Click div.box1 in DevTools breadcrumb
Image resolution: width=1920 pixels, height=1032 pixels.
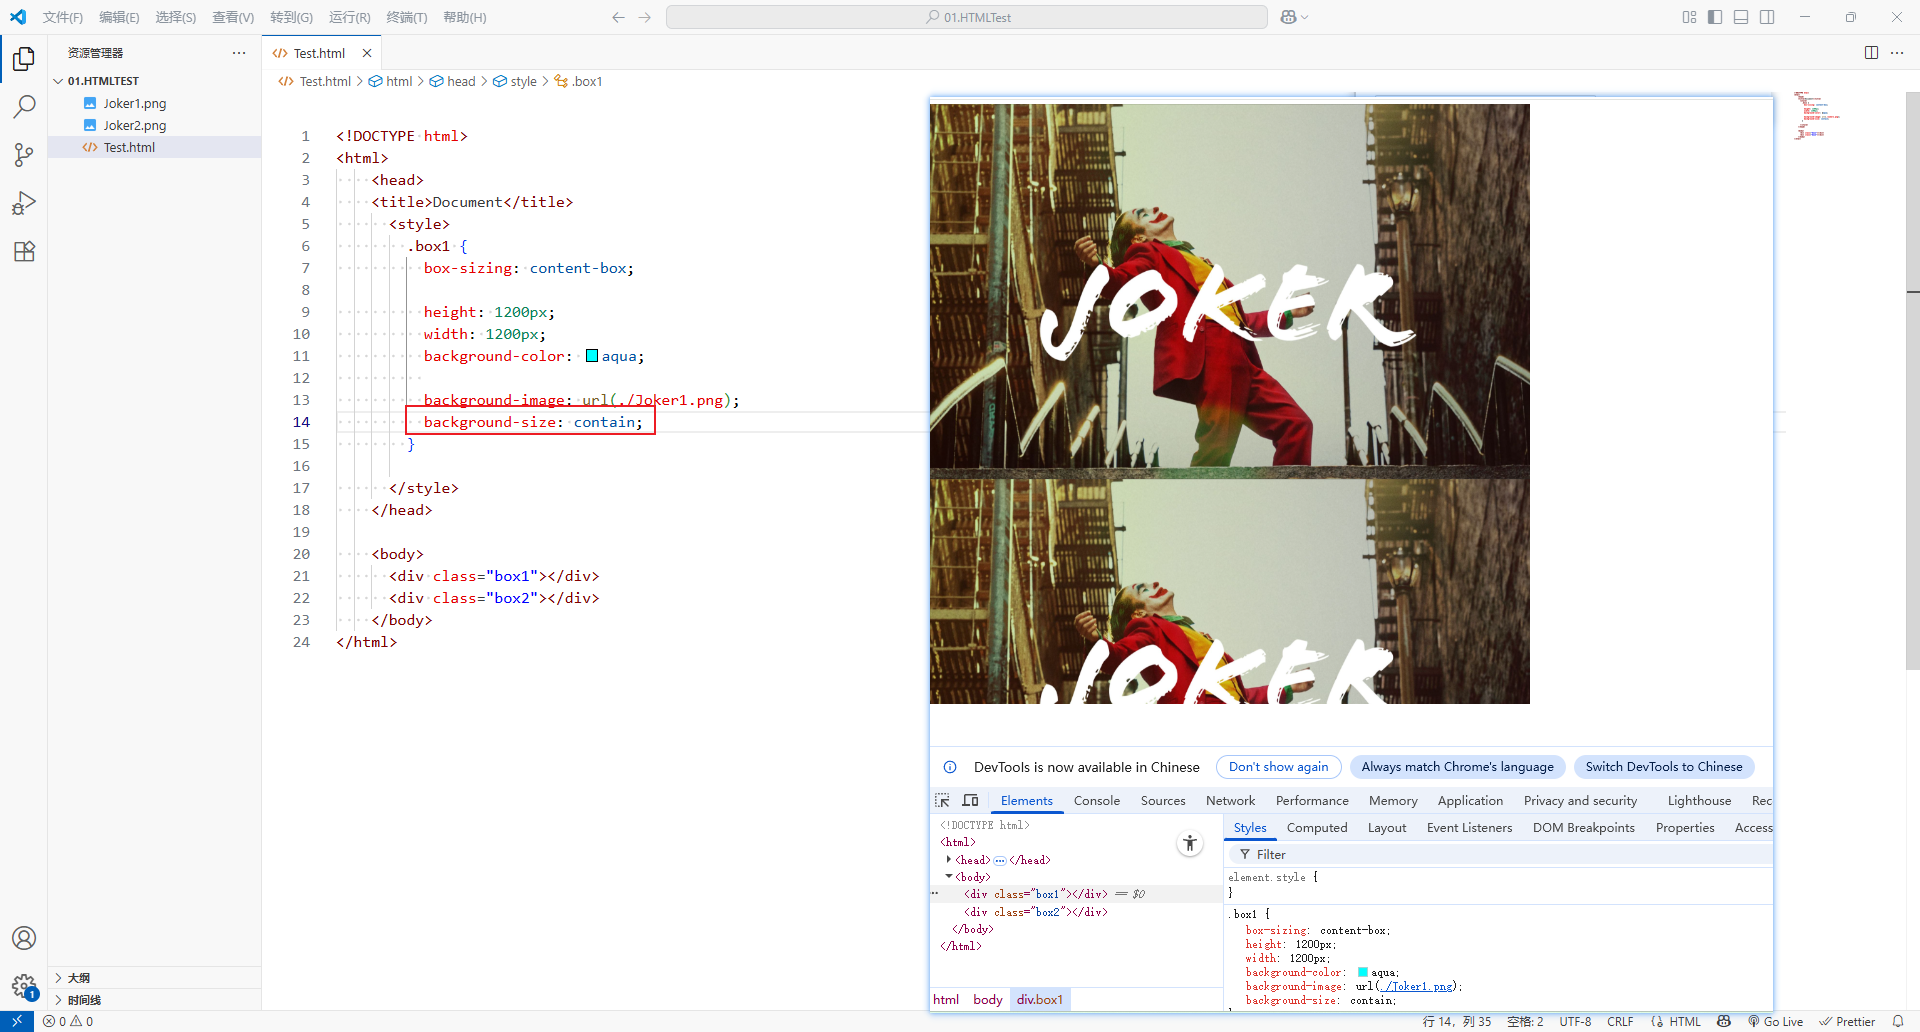click(x=1040, y=999)
